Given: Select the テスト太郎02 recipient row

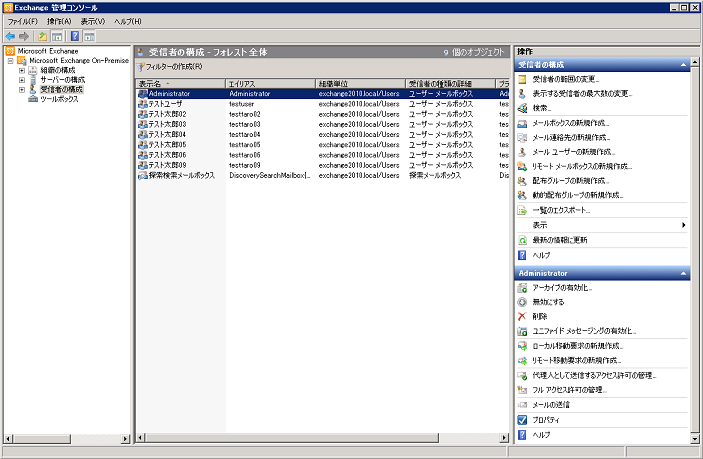Looking at the screenshot, I should click(x=323, y=114).
